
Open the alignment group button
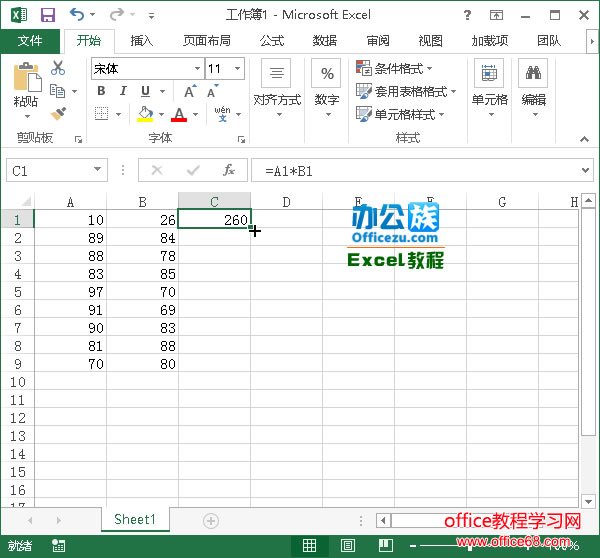tap(277, 89)
